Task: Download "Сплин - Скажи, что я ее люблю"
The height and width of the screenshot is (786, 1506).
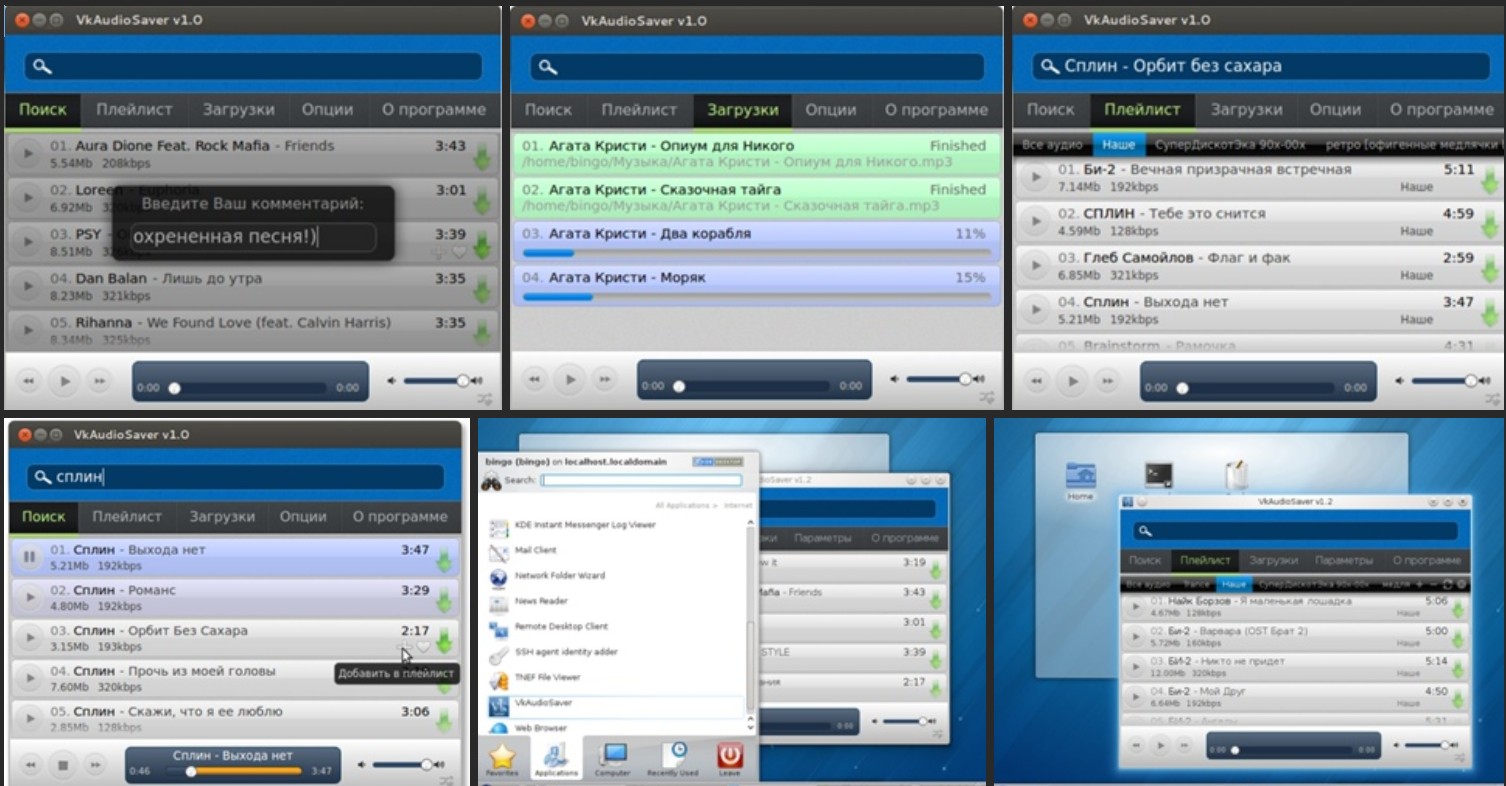Action: pos(444,723)
